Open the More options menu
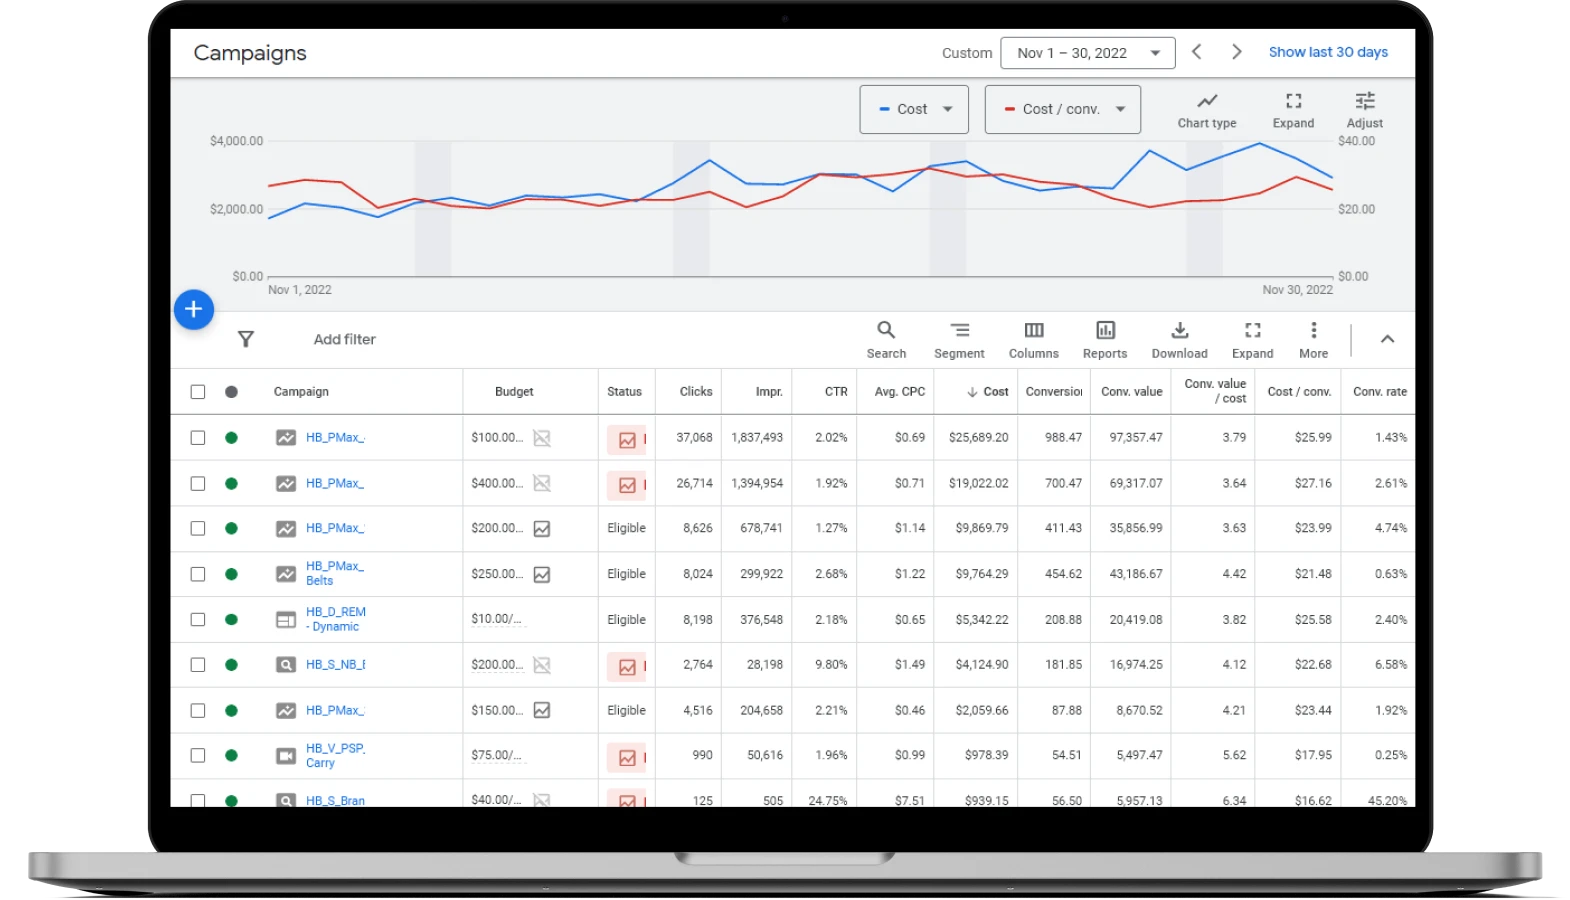Screen dimensions: 1570x900 coord(1313,340)
